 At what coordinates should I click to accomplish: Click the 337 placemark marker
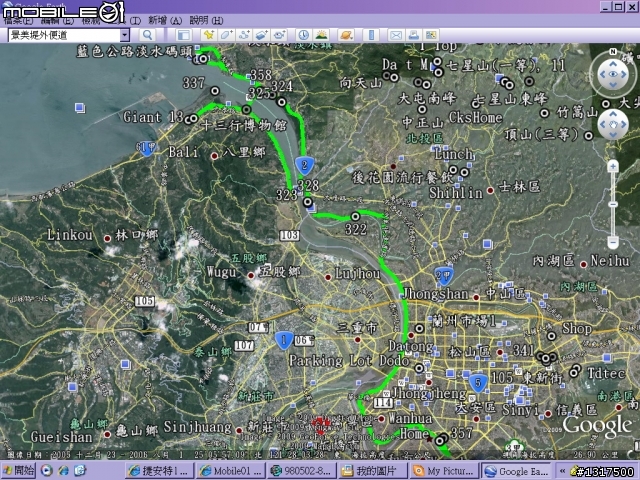tap(215, 91)
